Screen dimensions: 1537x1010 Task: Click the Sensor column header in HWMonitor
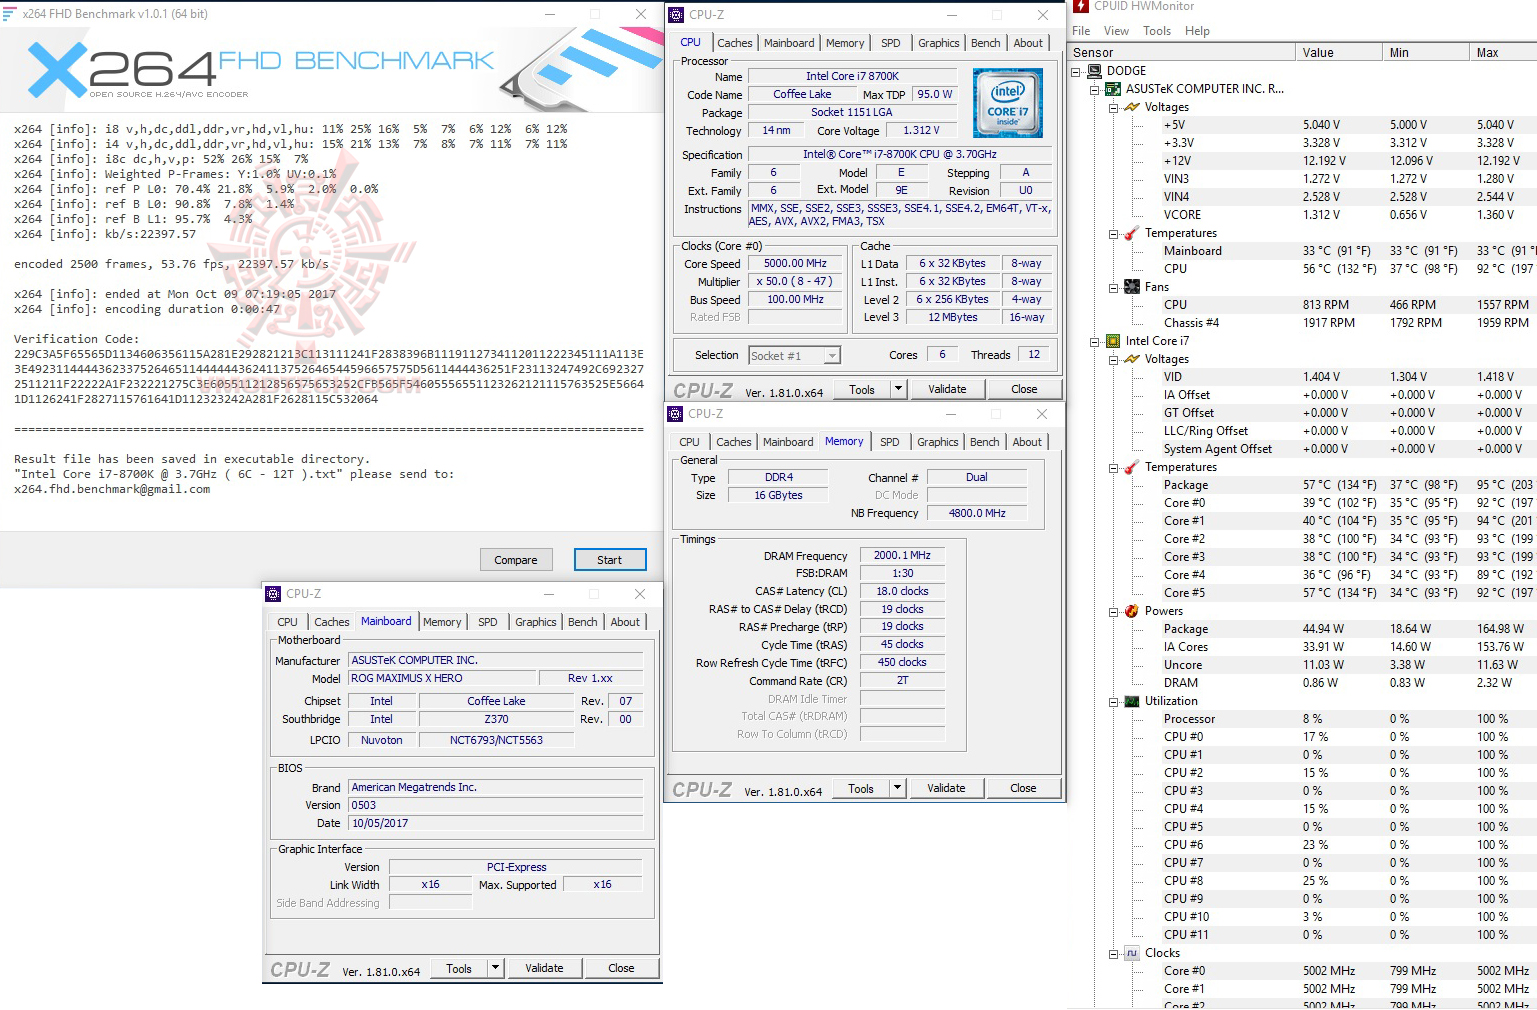(x=1182, y=53)
